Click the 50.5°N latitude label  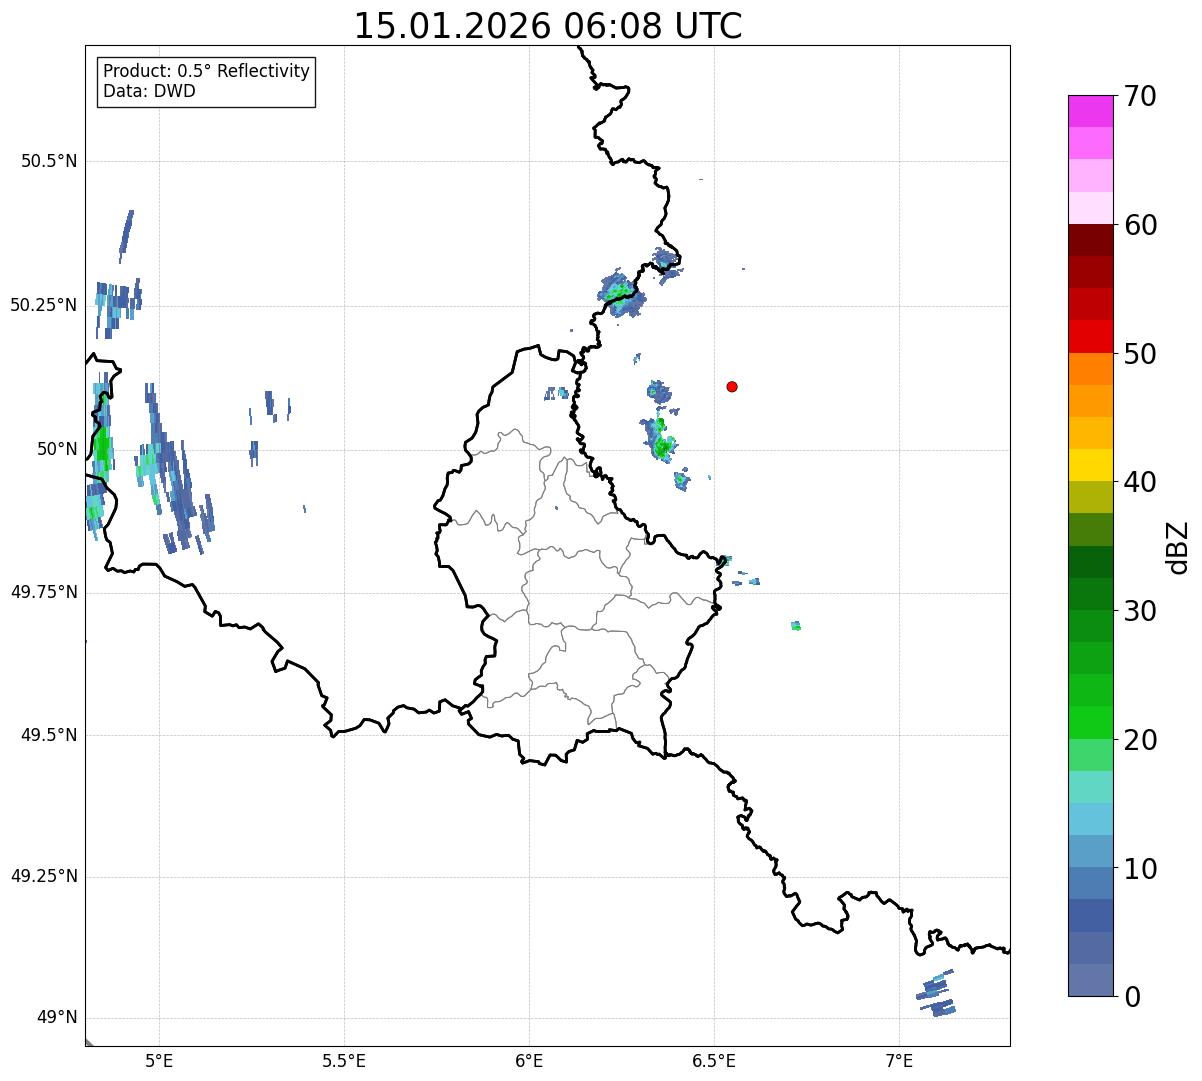[49, 161]
